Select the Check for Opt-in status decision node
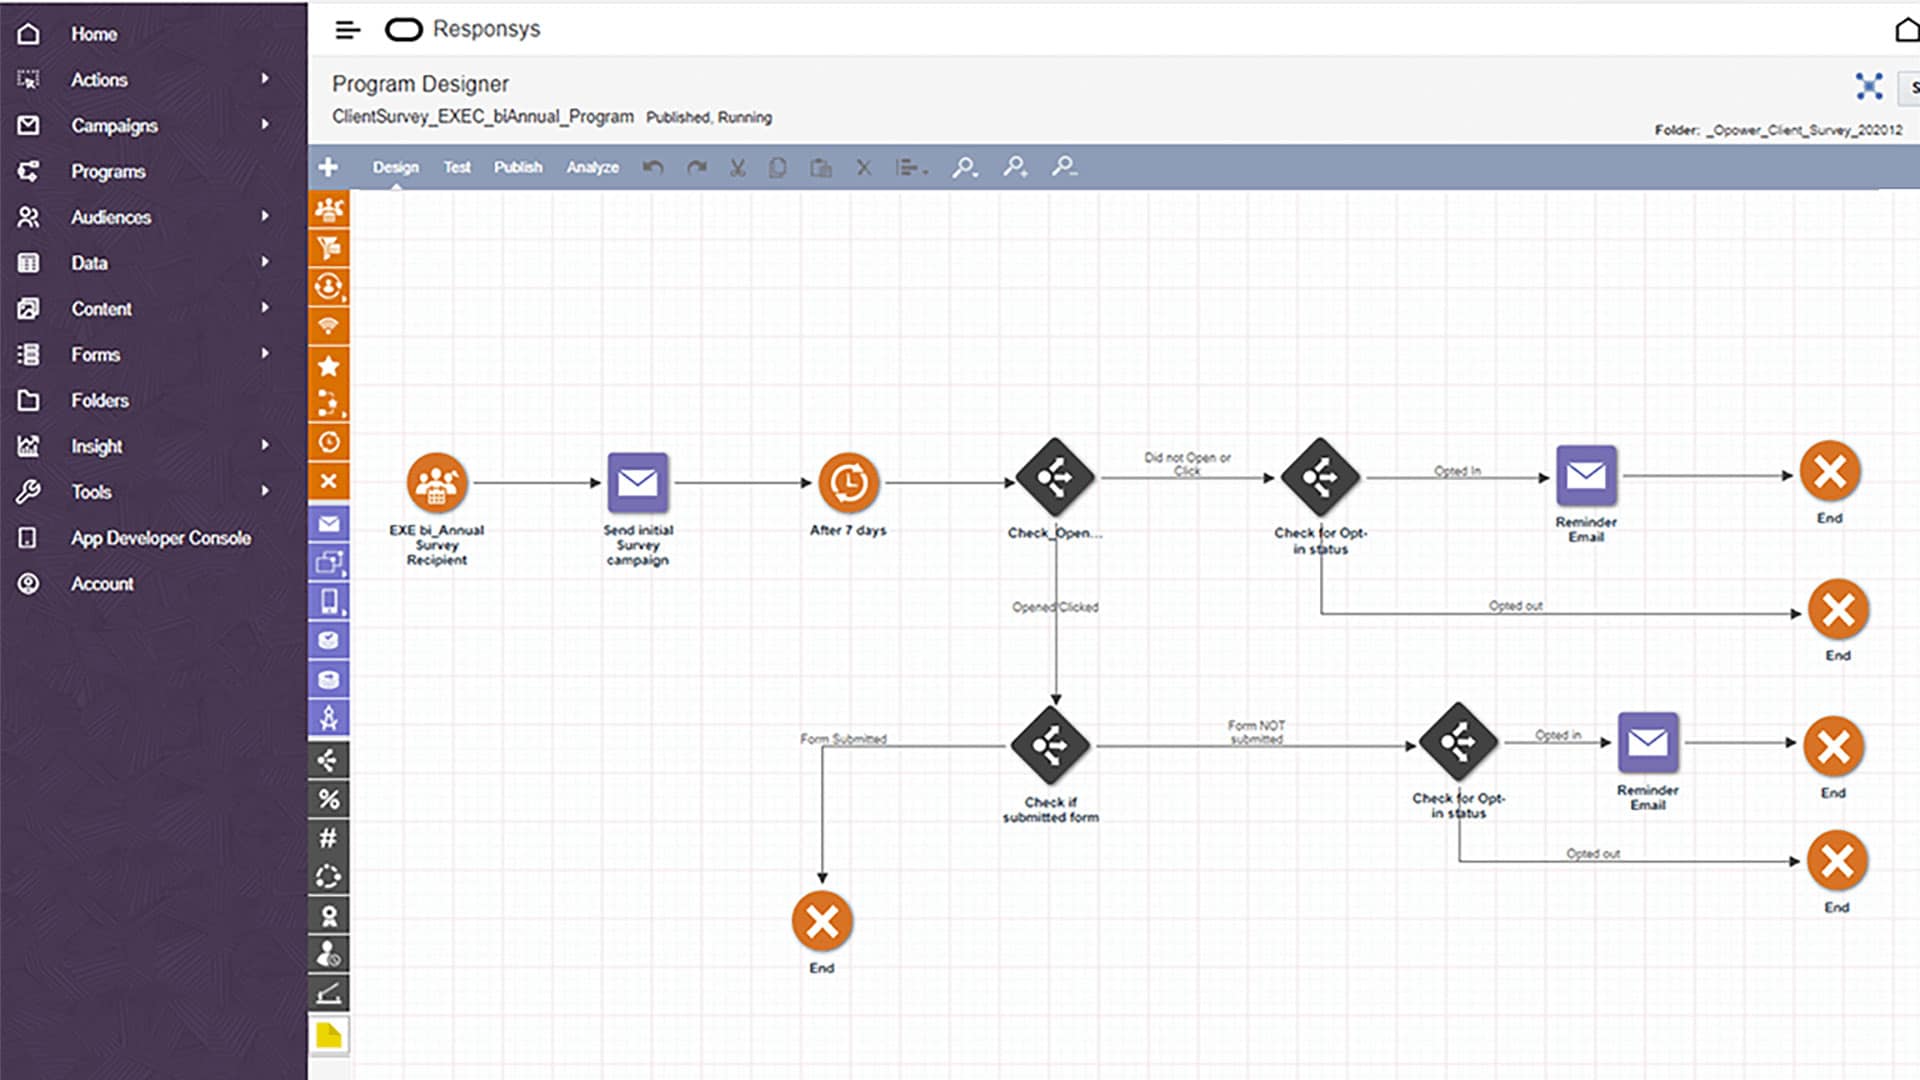The image size is (1920, 1080). [x=1320, y=478]
